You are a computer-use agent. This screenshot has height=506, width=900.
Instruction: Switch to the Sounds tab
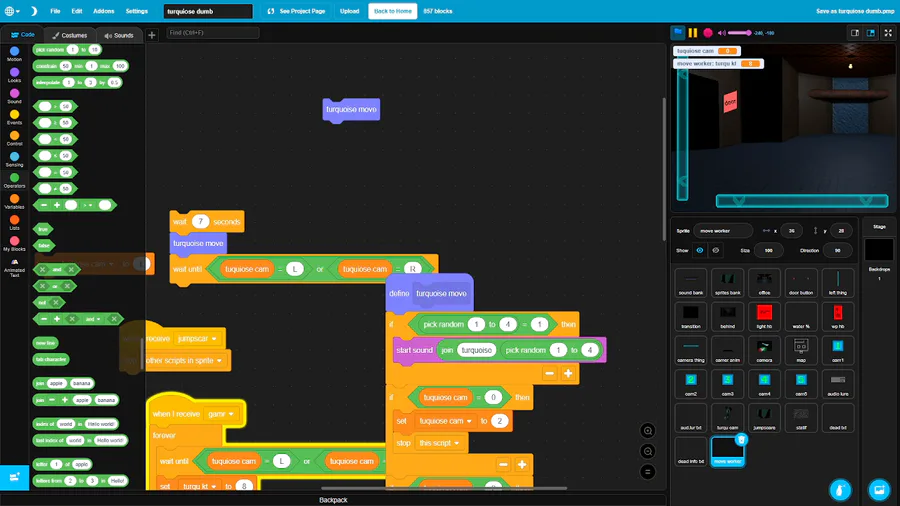(119, 35)
